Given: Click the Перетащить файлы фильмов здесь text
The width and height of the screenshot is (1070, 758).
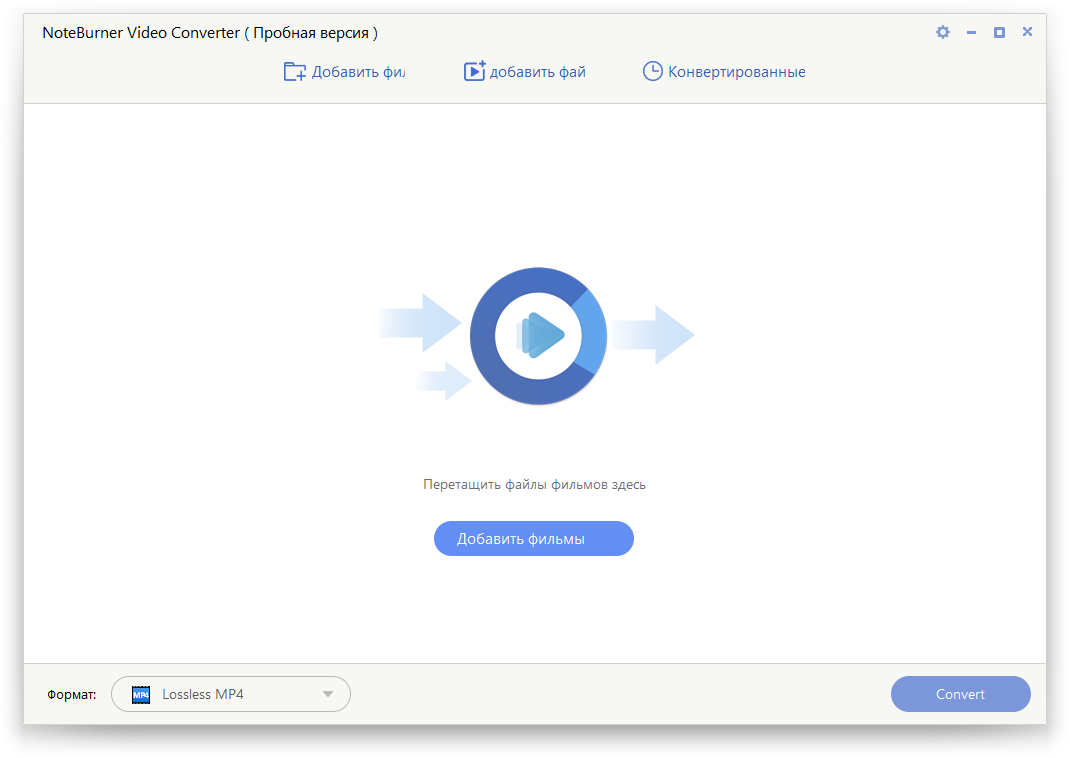Looking at the screenshot, I should coord(533,483).
